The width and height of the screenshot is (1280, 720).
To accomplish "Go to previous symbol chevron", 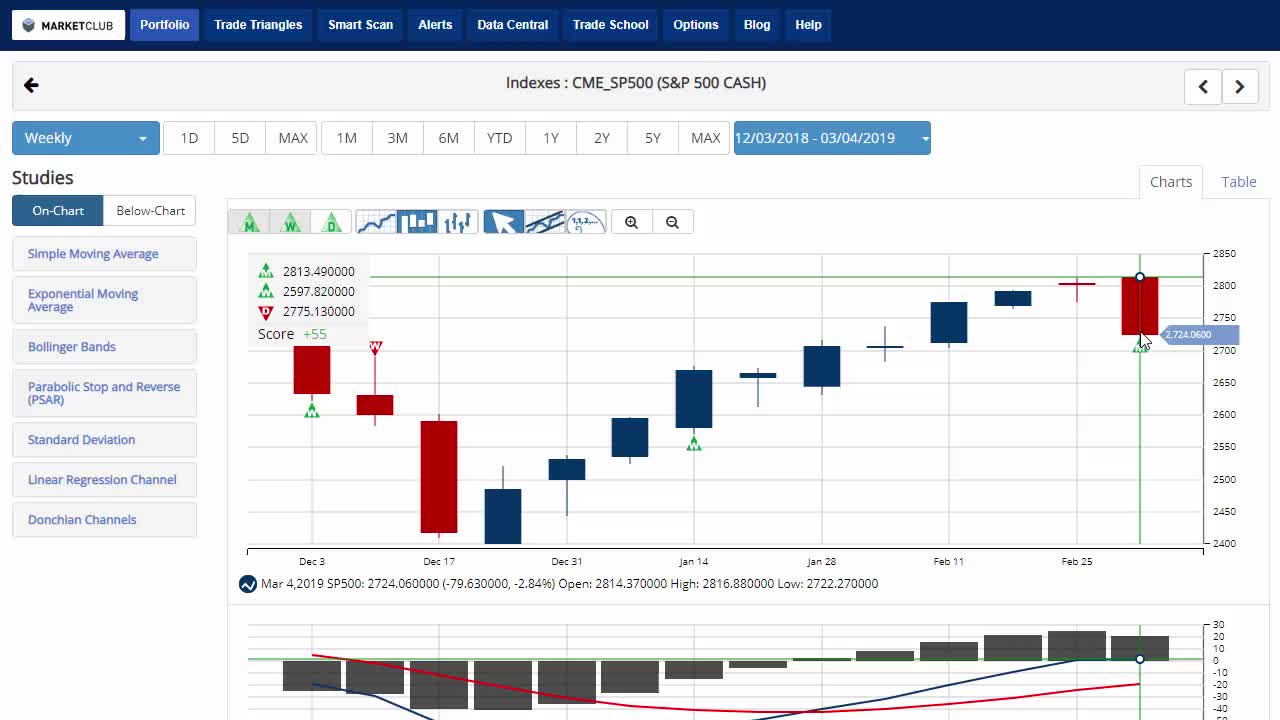I will 1203,87.
